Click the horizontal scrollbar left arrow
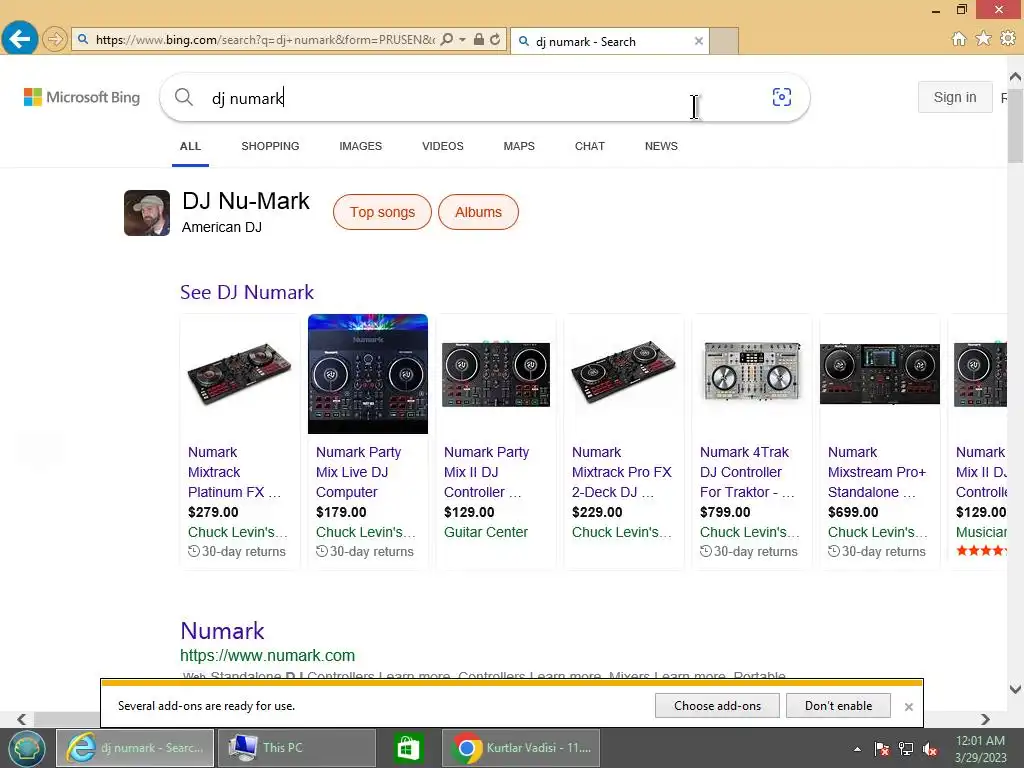Image resolution: width=1024 pixels, height=768 pixels. tap(22, 719)
